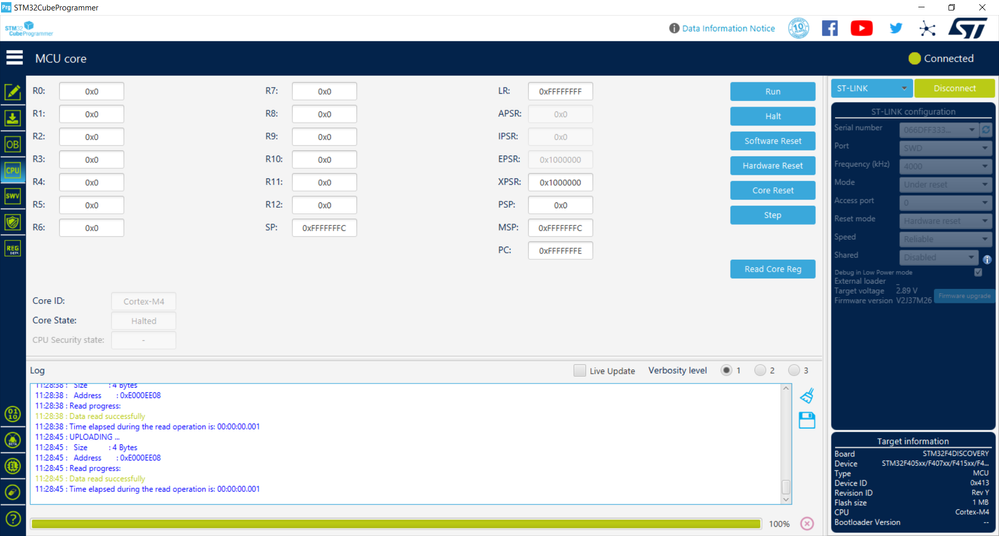The height and width of the screenshot is (536, 999).
Task: Open the ST community star icon
Action: coord(928,28)
